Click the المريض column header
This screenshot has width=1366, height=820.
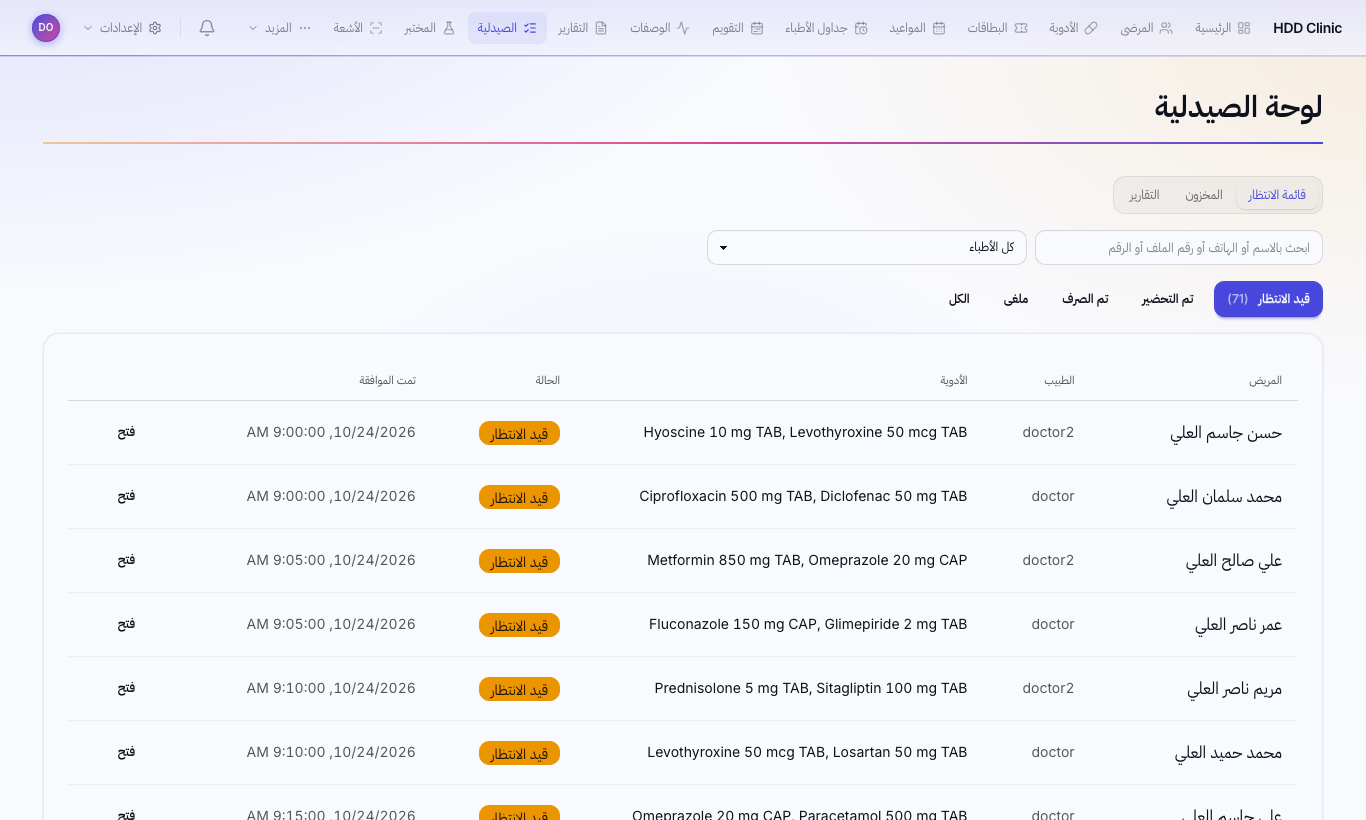coord(1265,381)
